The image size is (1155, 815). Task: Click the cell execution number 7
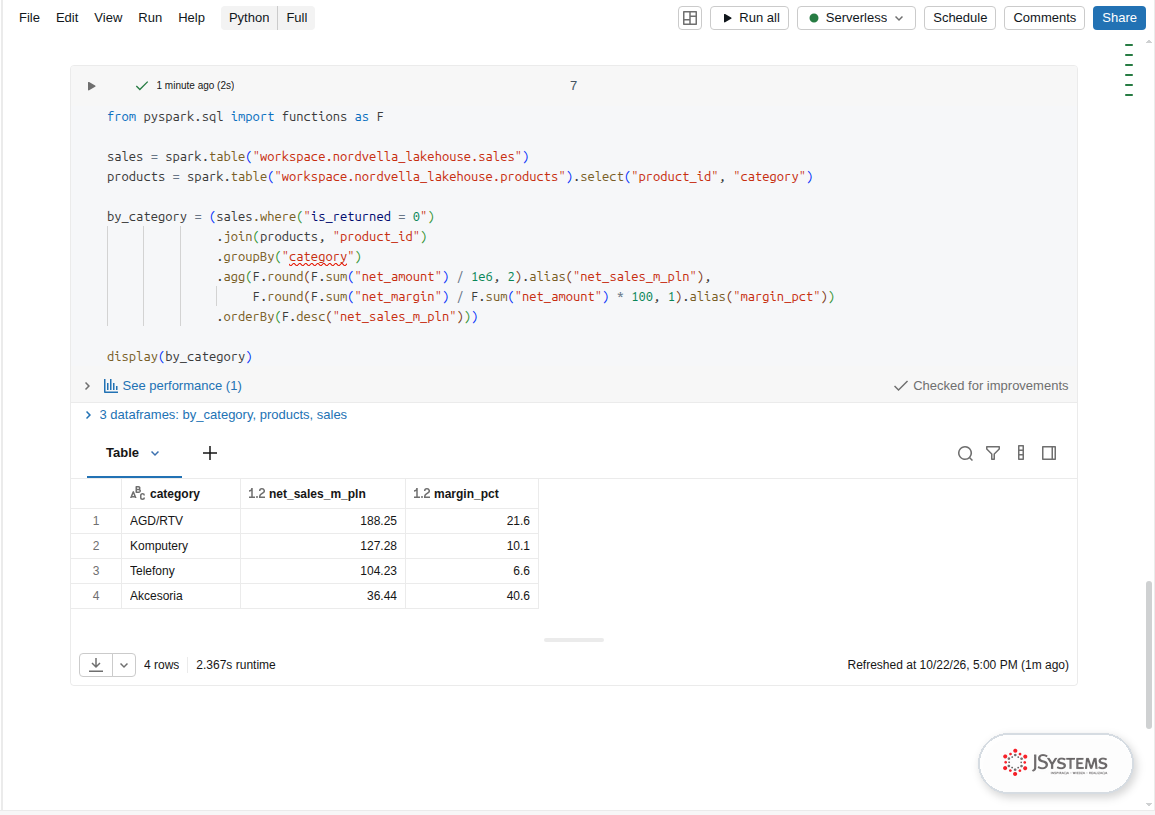point(573,85)
